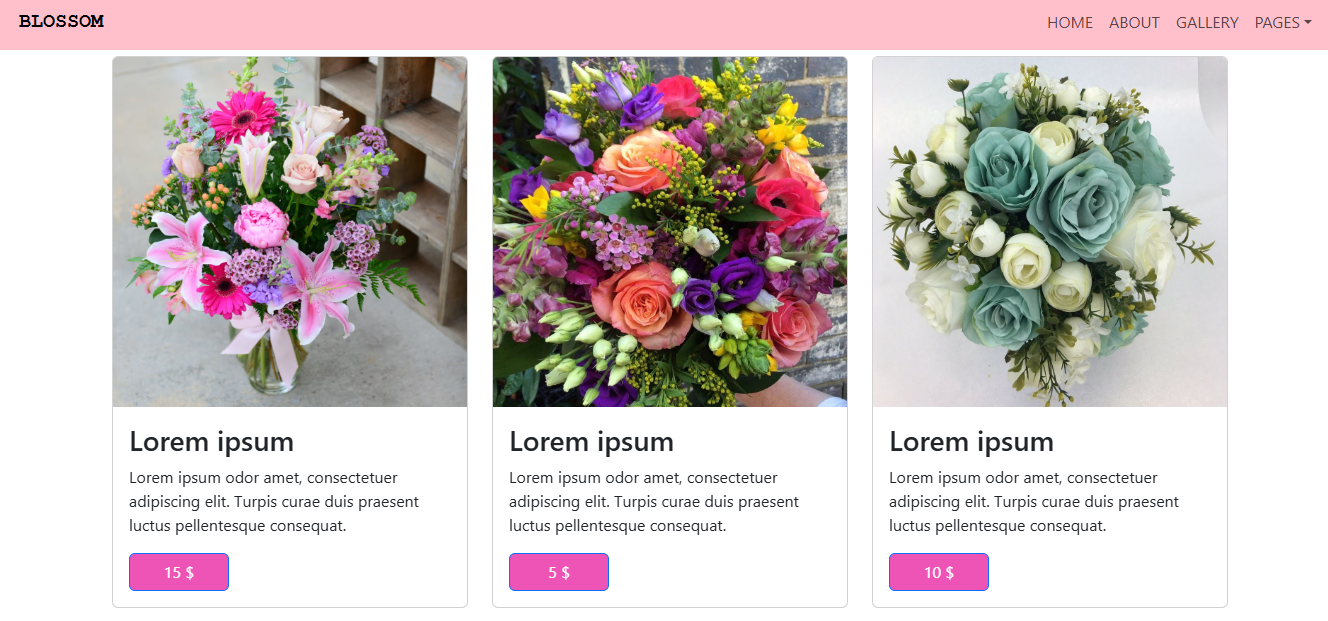Select the colorful mixed rose bouquet image
The width and height of the screenshot is (1328, 621).
pos(670,232)
